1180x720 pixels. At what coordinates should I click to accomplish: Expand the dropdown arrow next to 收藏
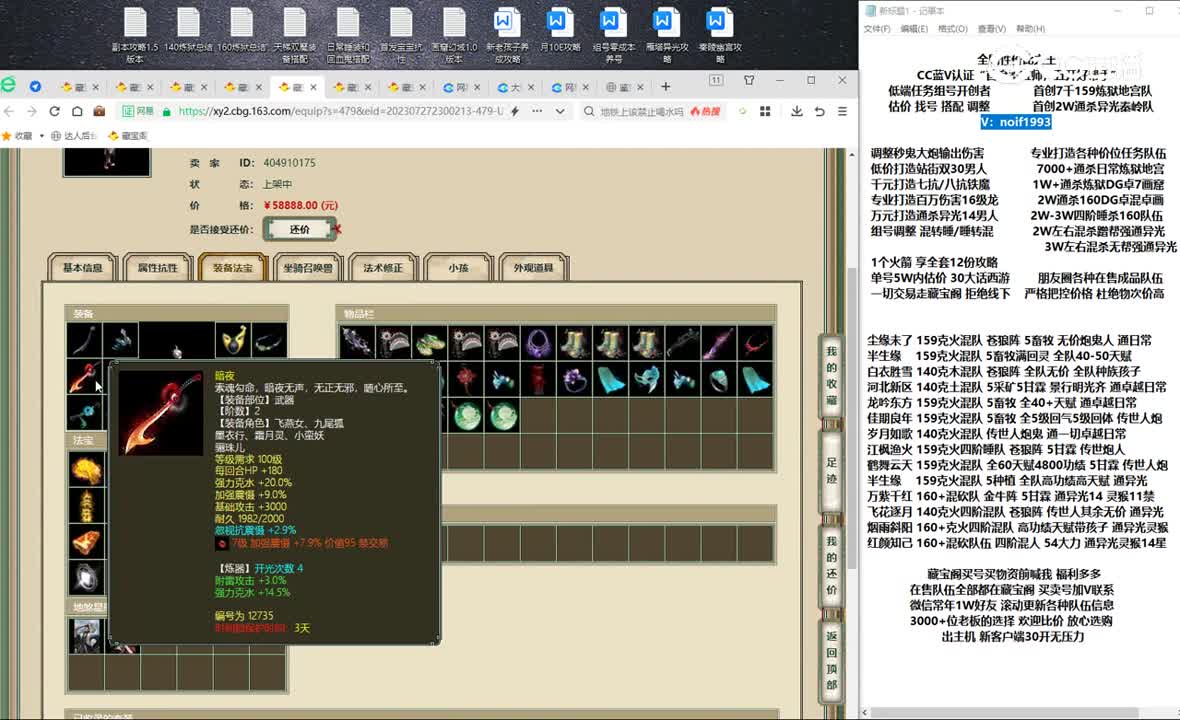[41, 135]
